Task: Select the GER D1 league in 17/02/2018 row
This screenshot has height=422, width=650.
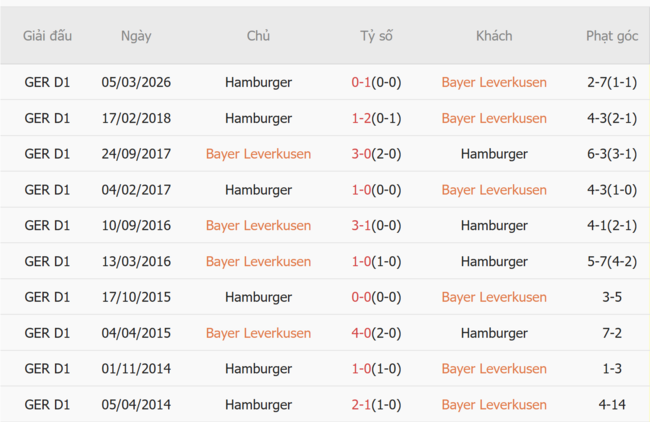Action: pos(47,118)
